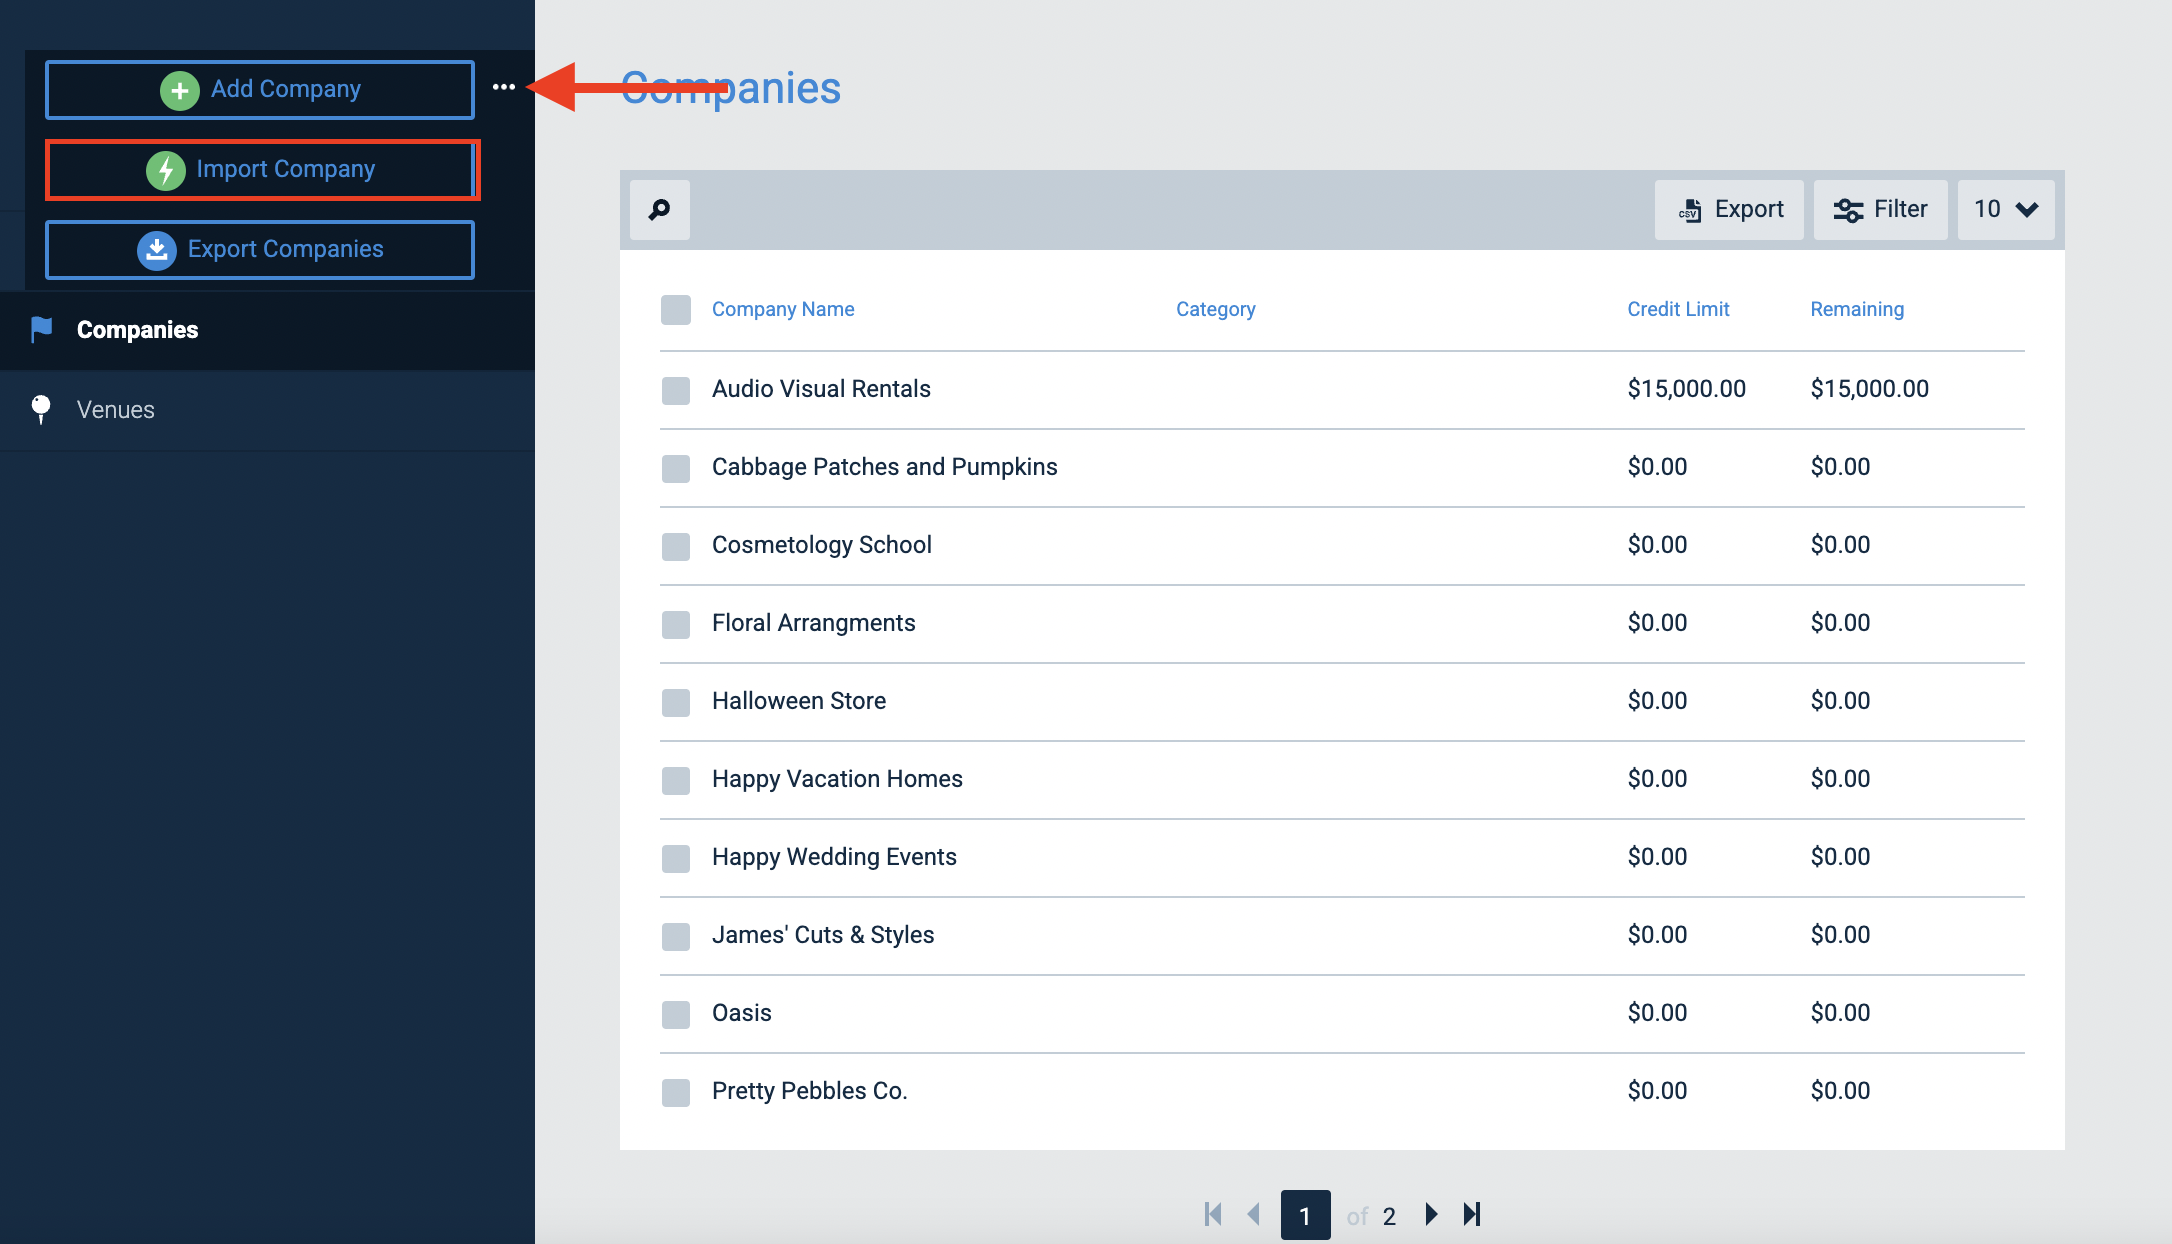Check the Cabbage Patches and Pumpkins checkbox
2172x1244 pixels.
point(676,468)
